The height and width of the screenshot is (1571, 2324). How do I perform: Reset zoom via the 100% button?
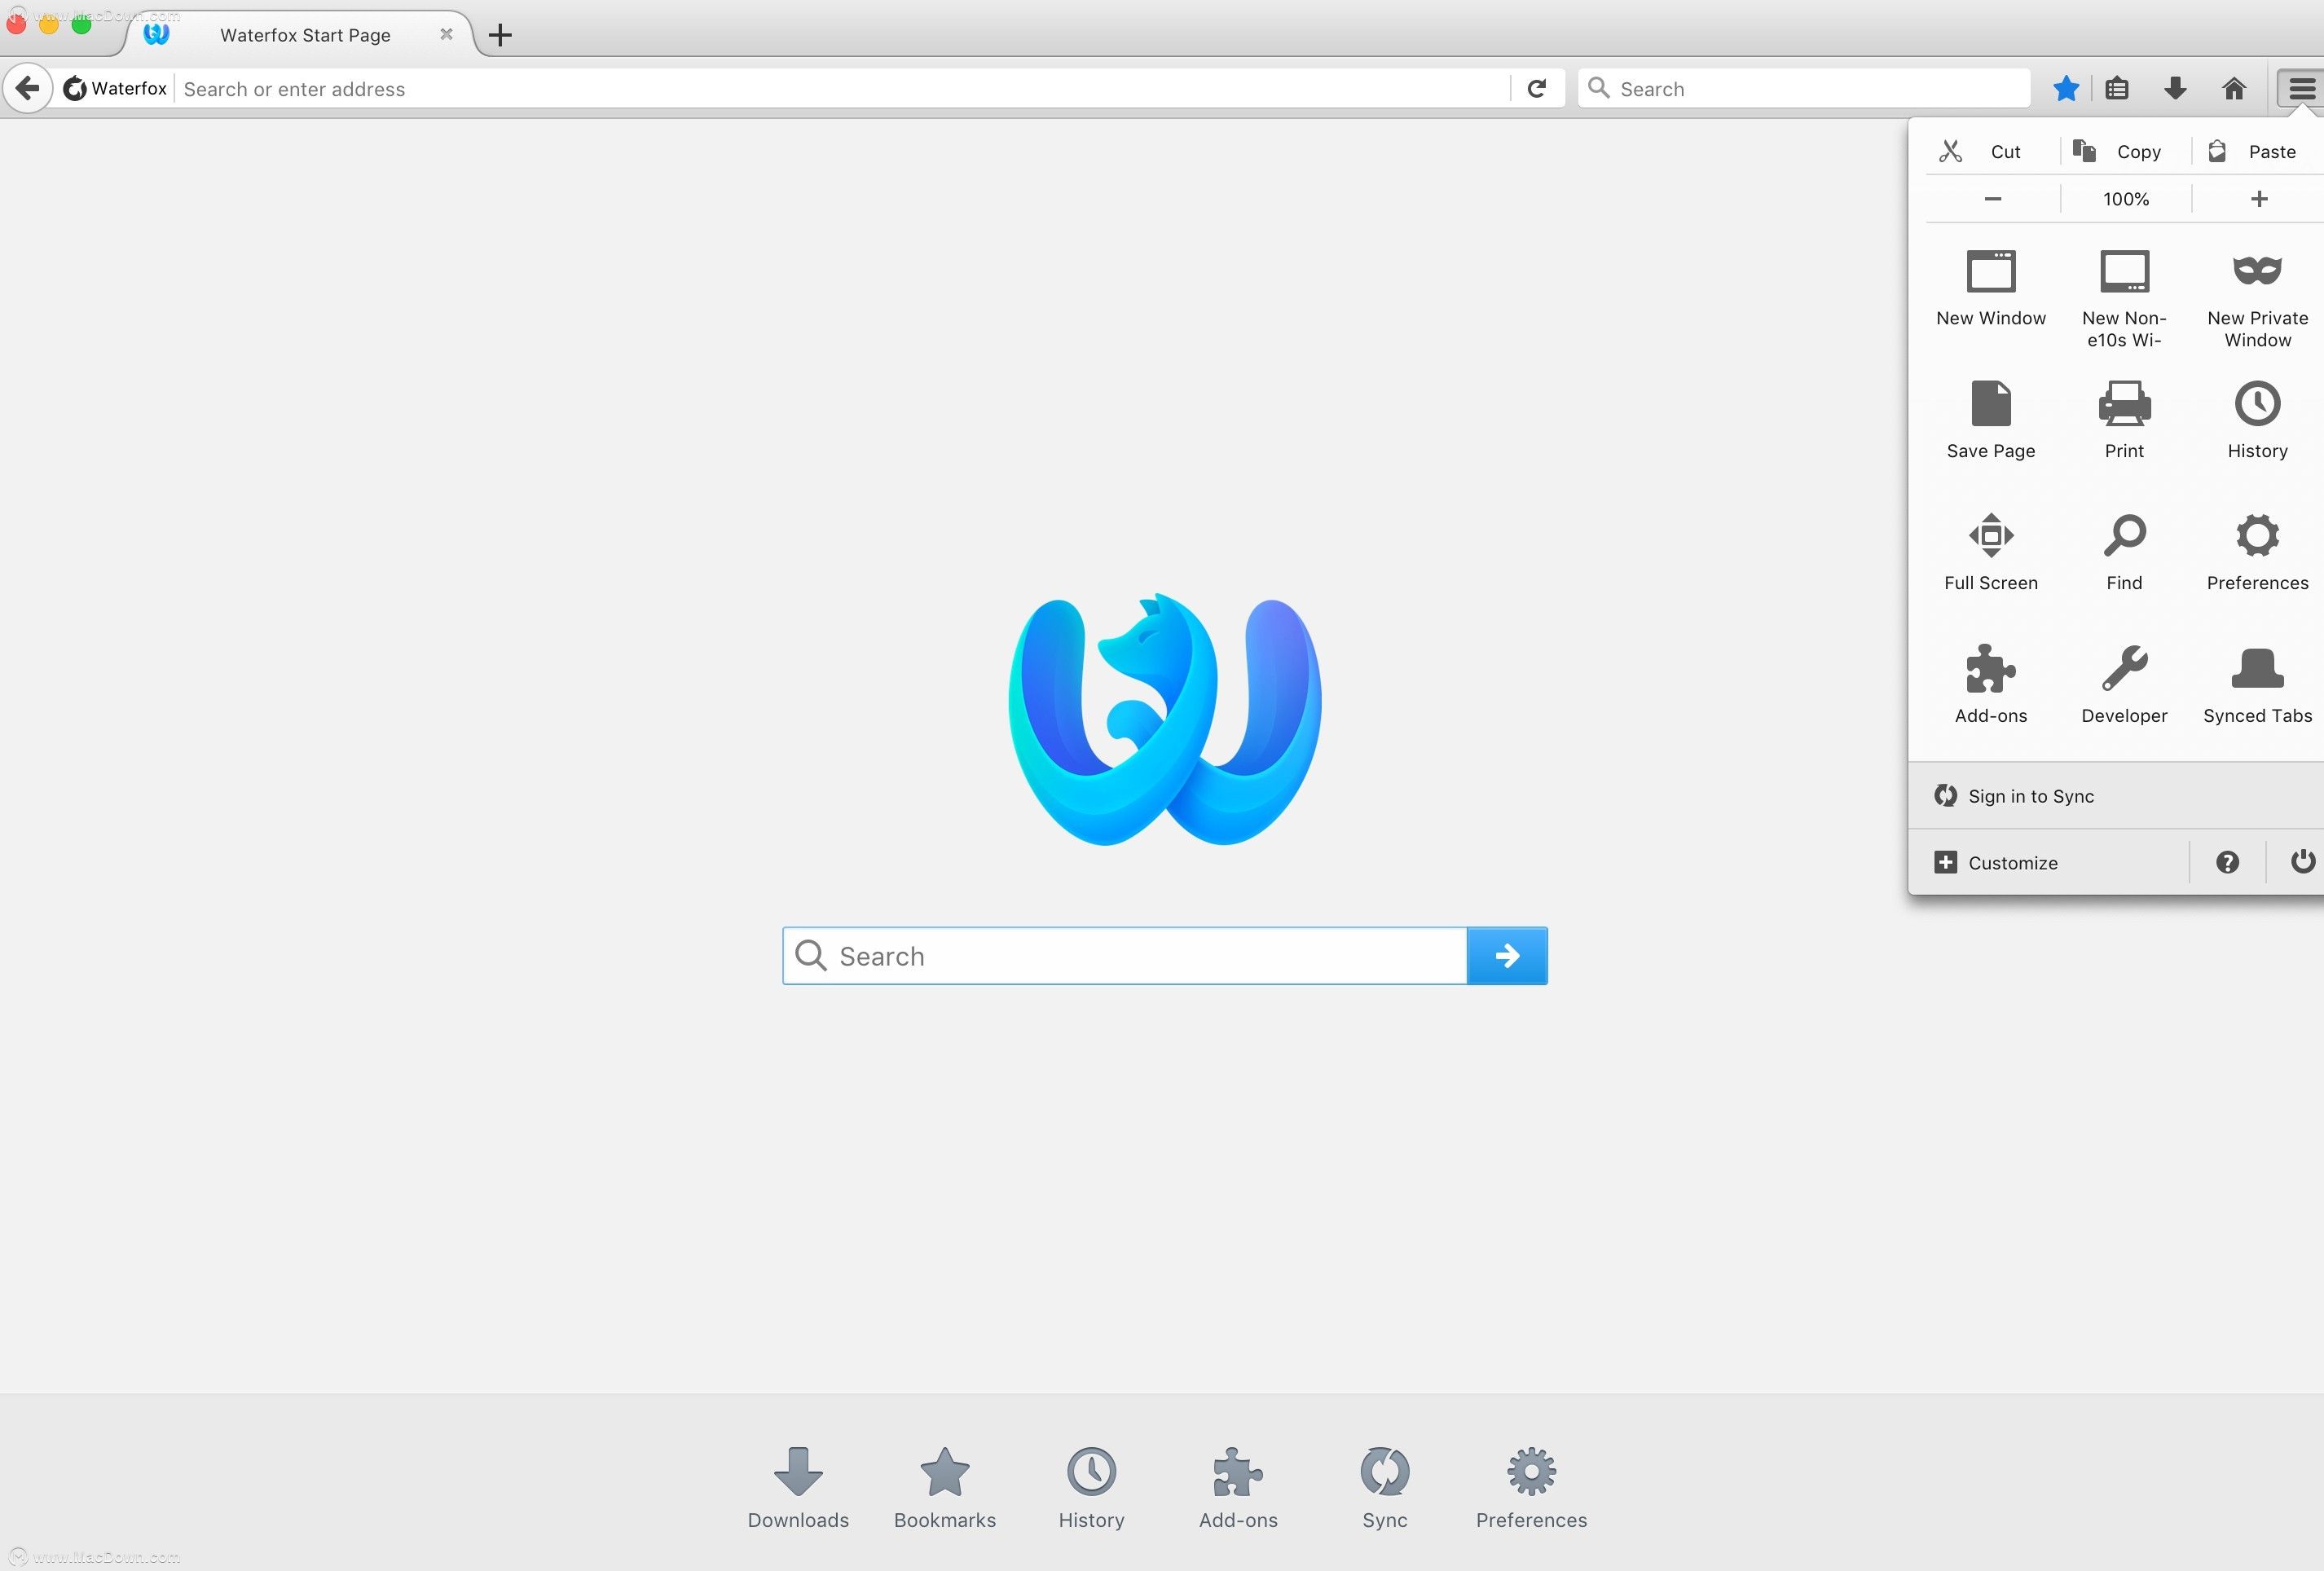point(2125,199)
